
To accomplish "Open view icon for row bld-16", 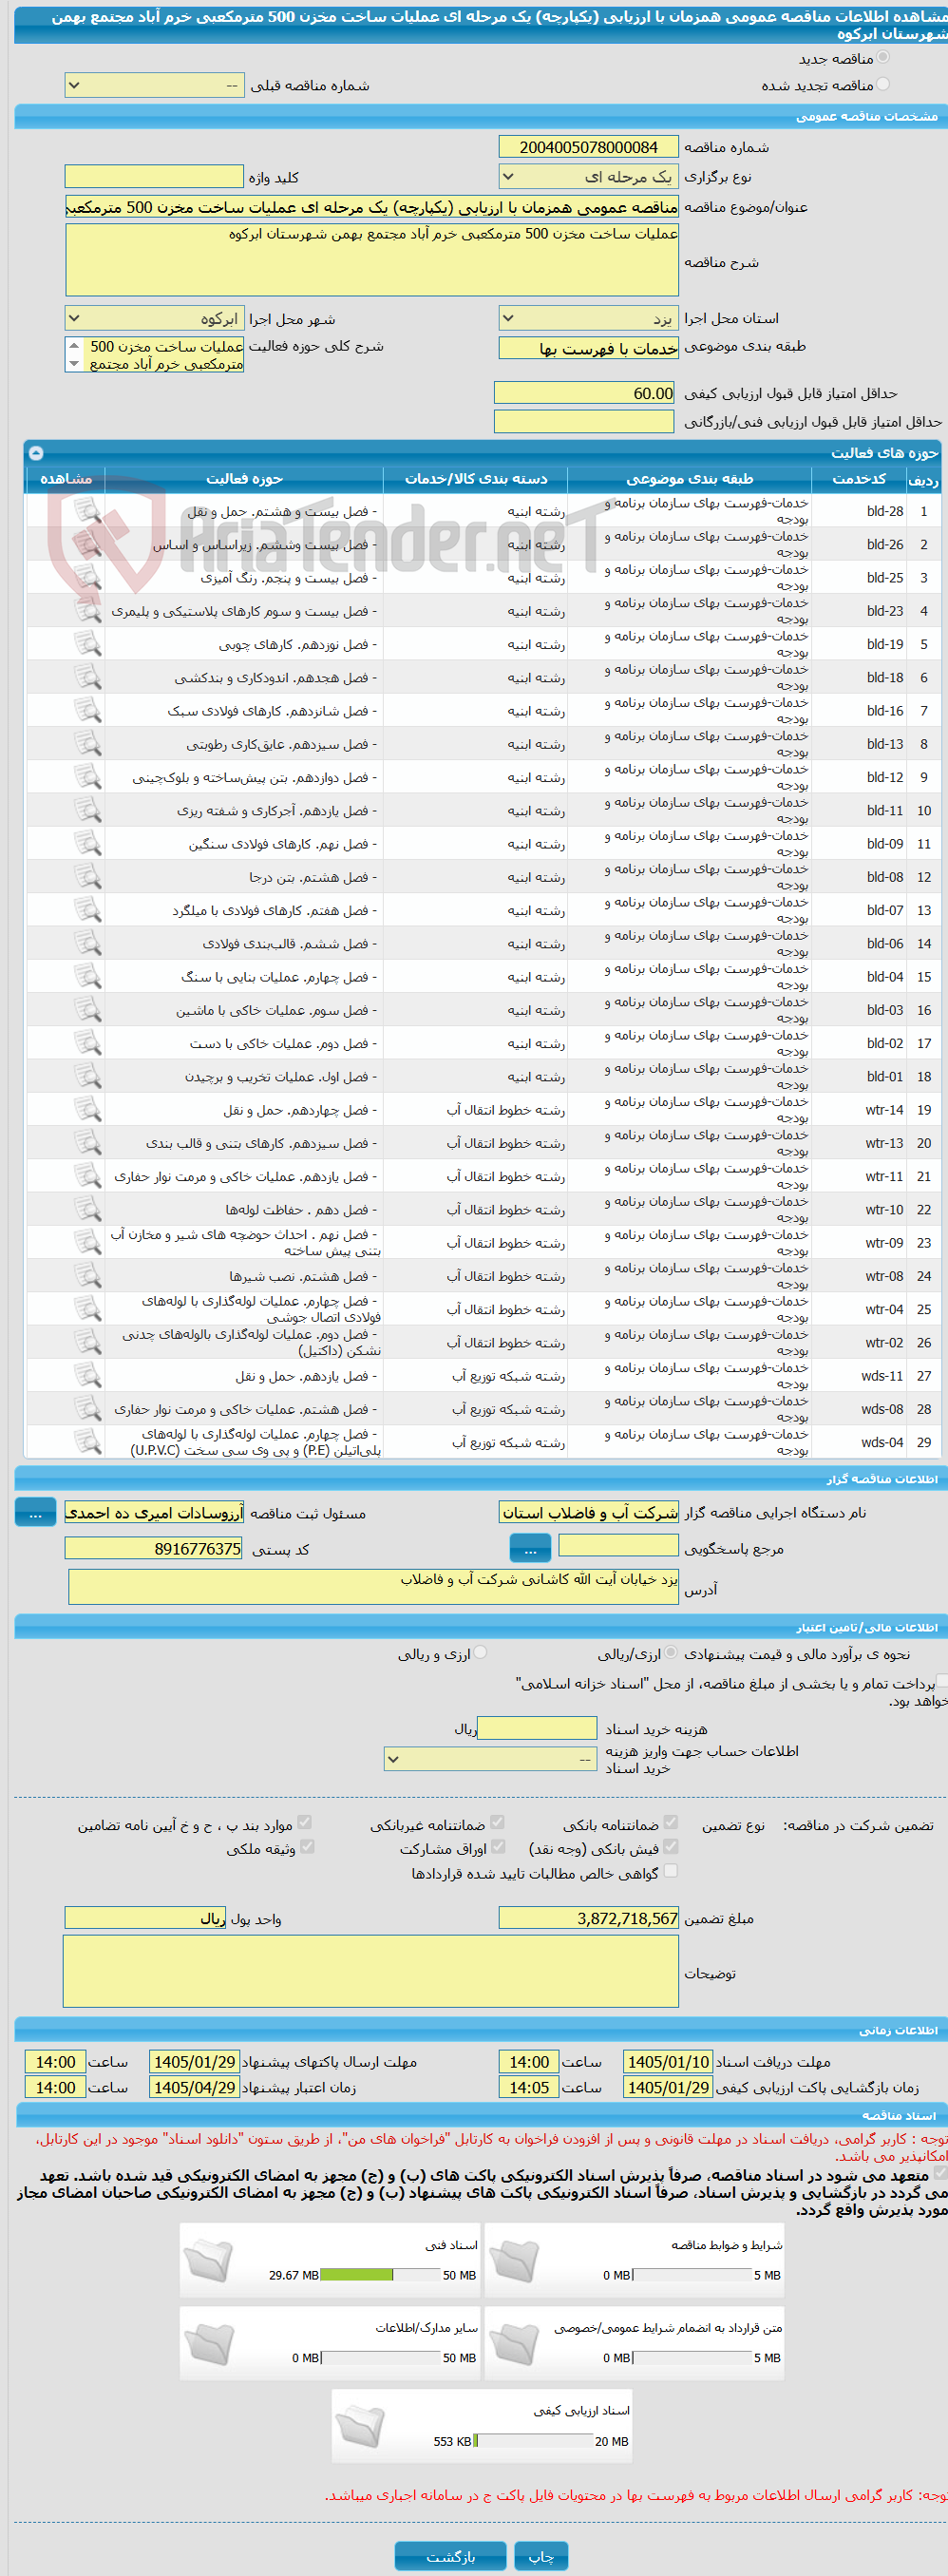I will point(88,710).
